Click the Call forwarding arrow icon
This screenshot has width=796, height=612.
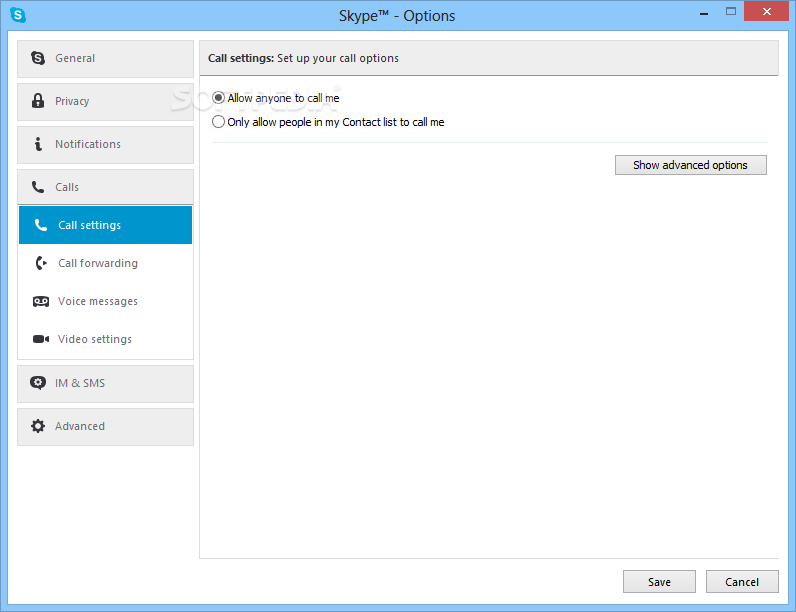41,263
